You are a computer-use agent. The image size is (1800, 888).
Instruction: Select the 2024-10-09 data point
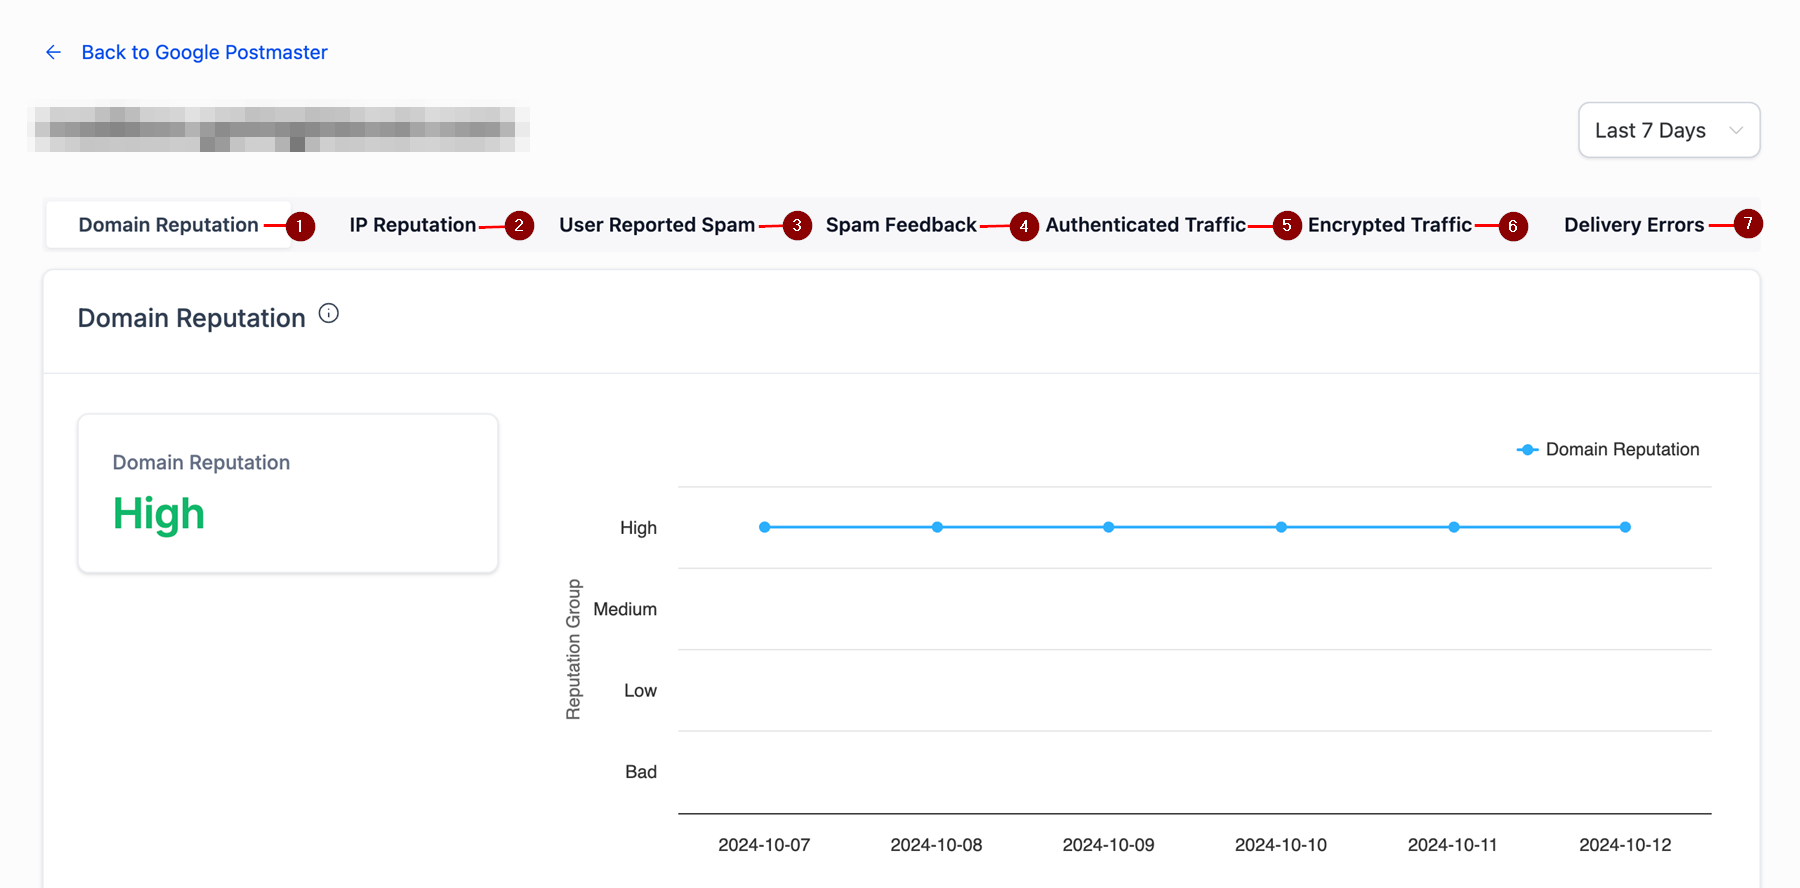coord(1109,527)
